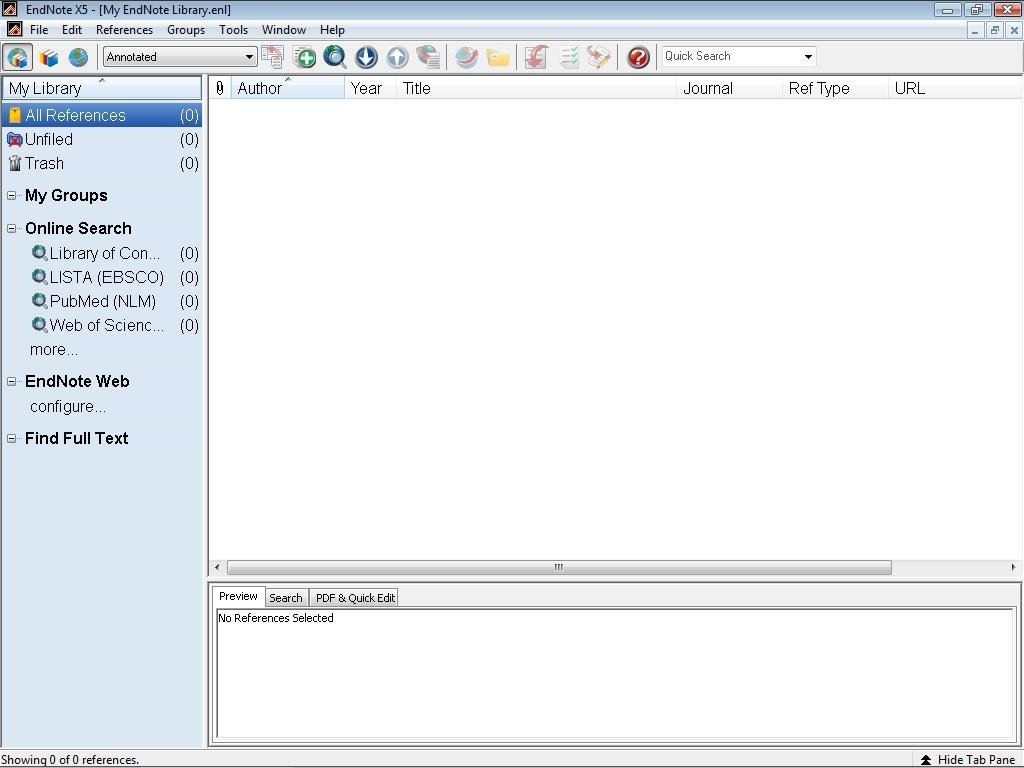Click the Quick Search input field
Viewport: 1024px width, 768px height.
(x=731, y=57)
